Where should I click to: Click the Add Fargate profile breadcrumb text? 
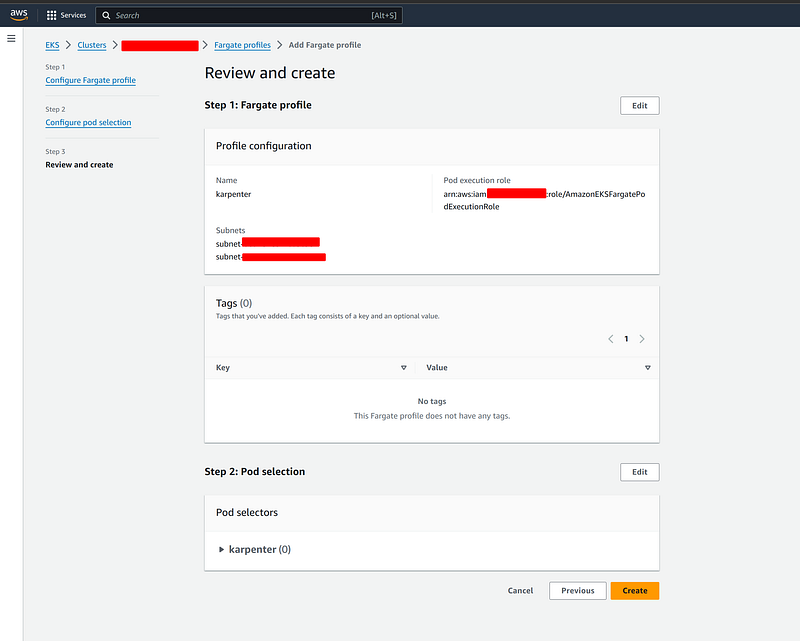[325, 45]
